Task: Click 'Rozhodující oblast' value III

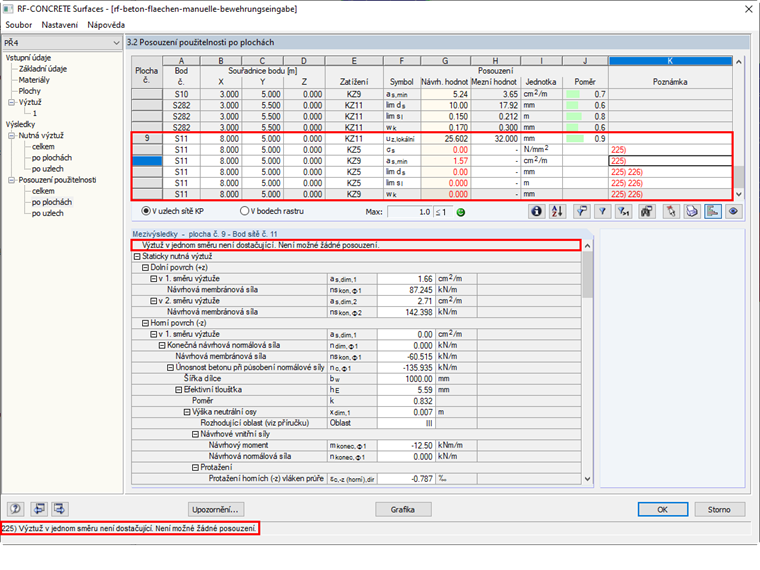Action: click(407, 423)
